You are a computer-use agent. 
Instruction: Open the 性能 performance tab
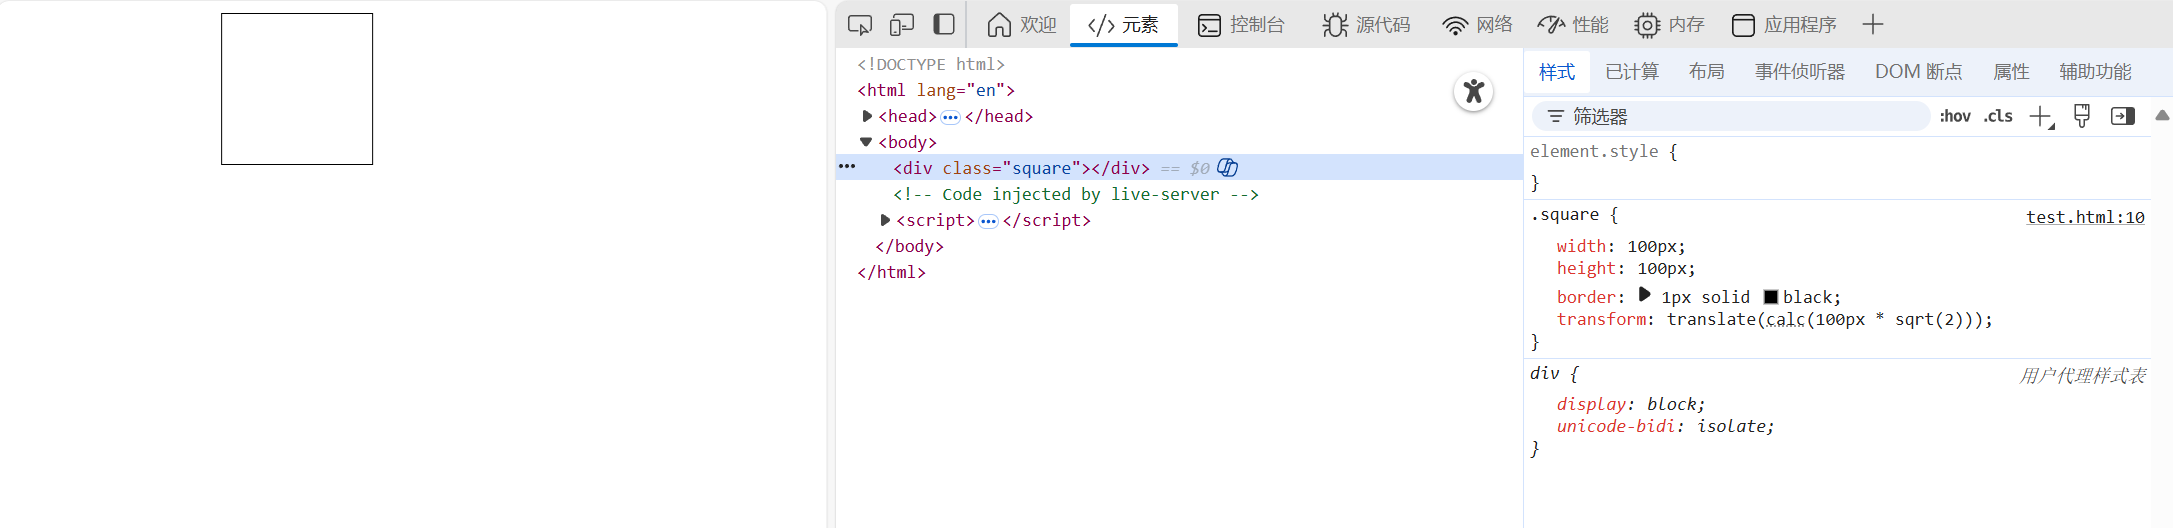(1573, 25)
